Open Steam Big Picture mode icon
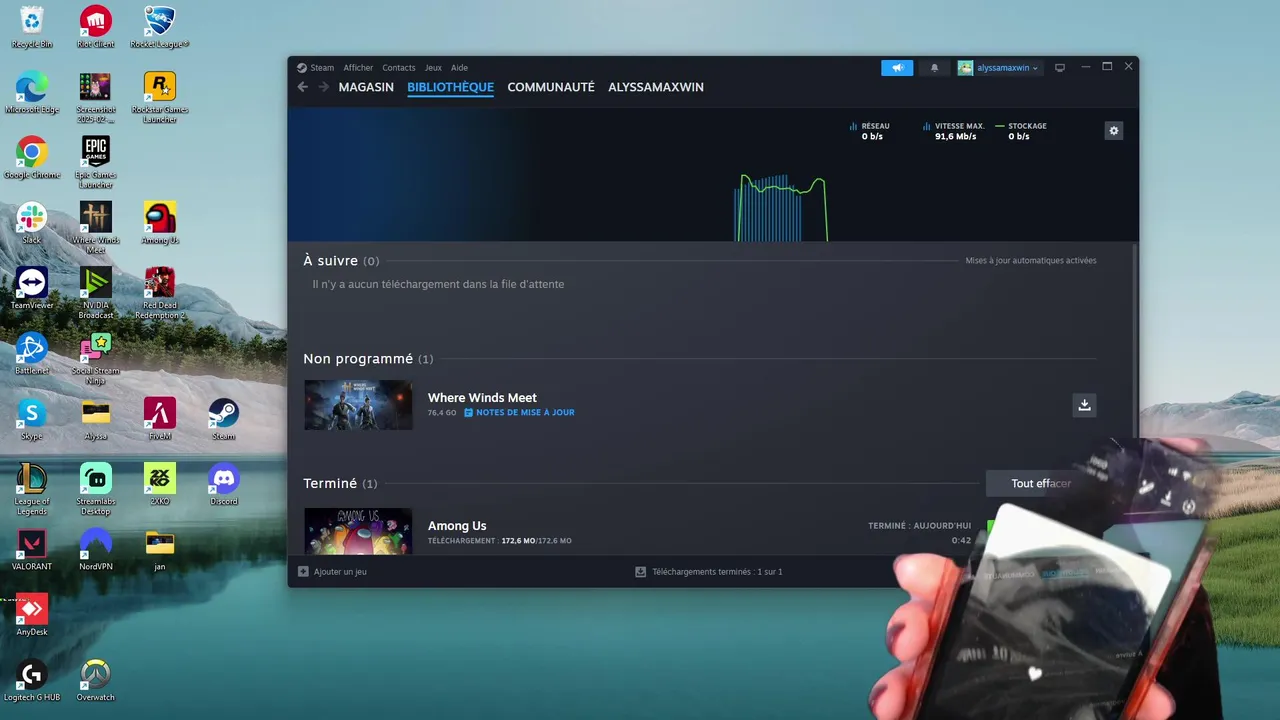Image resolution: width=1280 pixels, height=720 pixels. point(1060,68)
